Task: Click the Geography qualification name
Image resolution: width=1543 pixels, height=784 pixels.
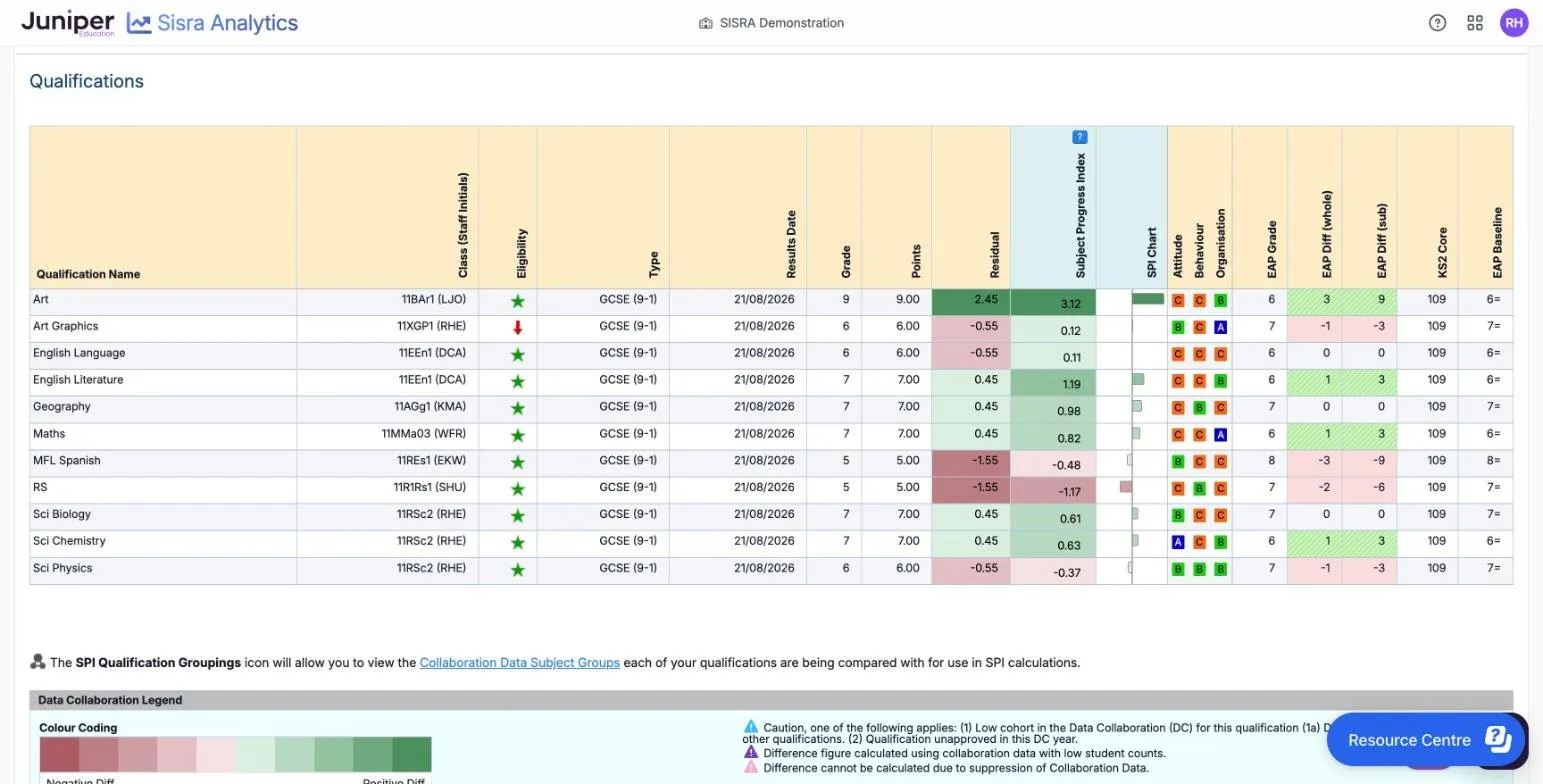Action: point(62,407)
